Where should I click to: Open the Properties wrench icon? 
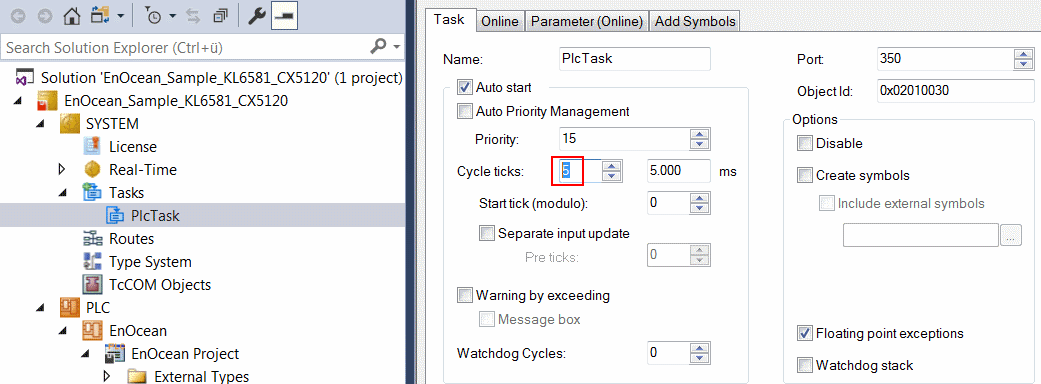coord(256,17)
